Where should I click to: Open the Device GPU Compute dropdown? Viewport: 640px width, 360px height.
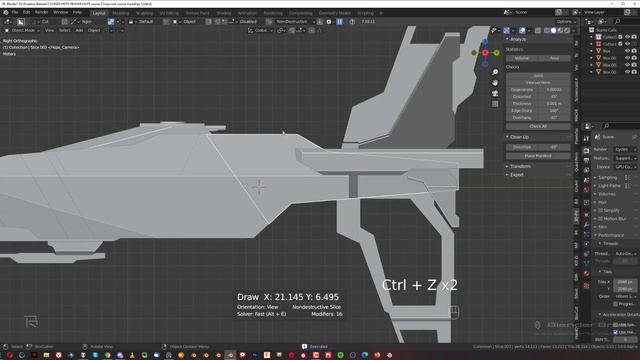(626, 167)
